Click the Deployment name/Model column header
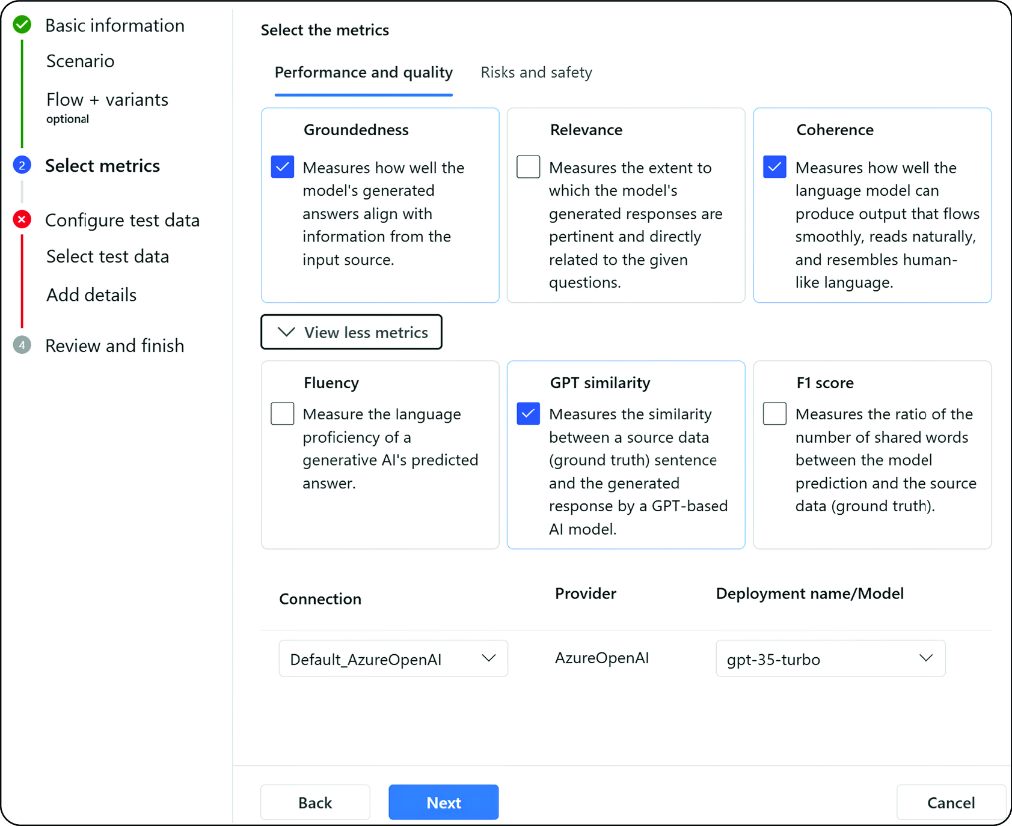The width and height of the screenshot is (1012, 826). pos(810,594)
